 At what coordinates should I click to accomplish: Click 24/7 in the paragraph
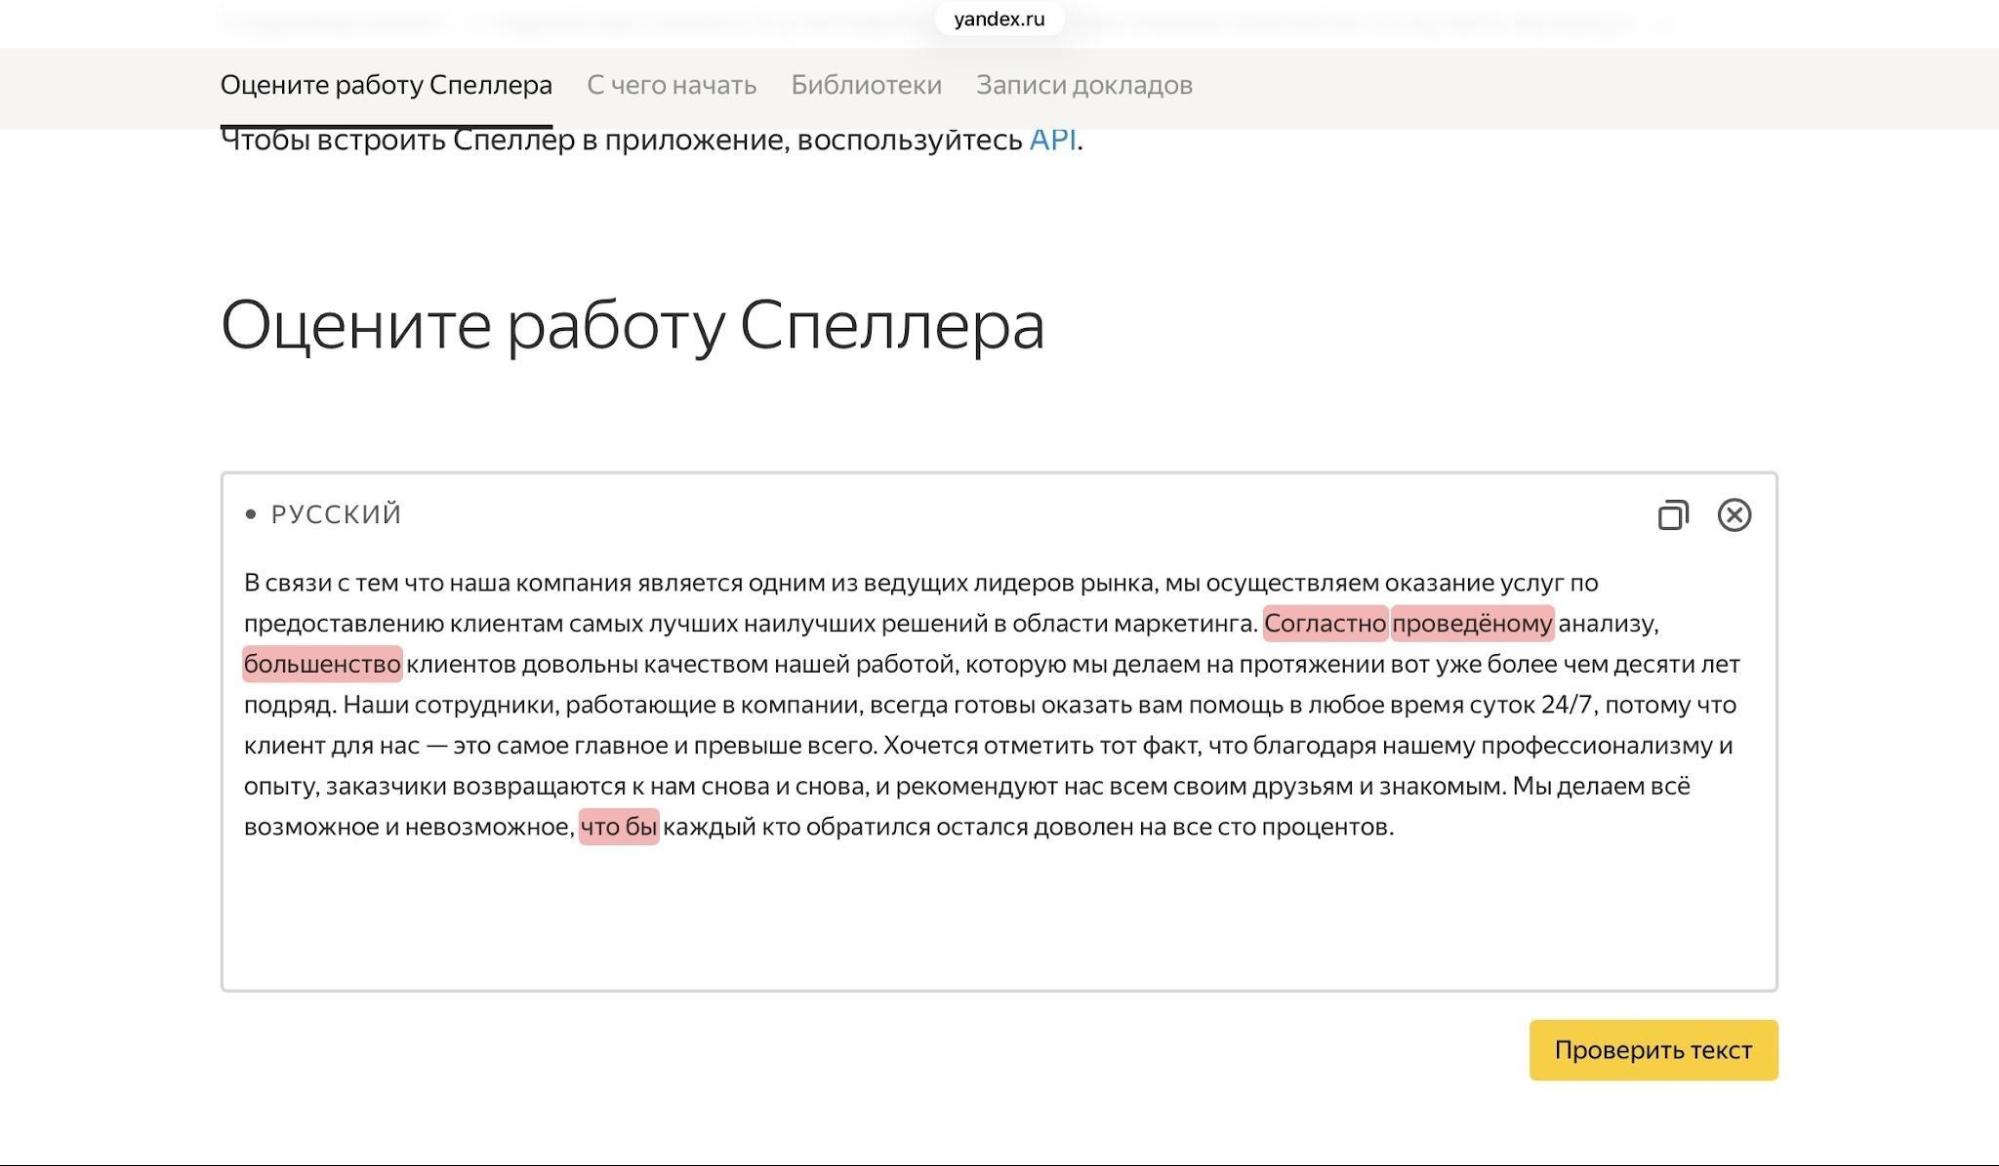[x=1565, y=705]
